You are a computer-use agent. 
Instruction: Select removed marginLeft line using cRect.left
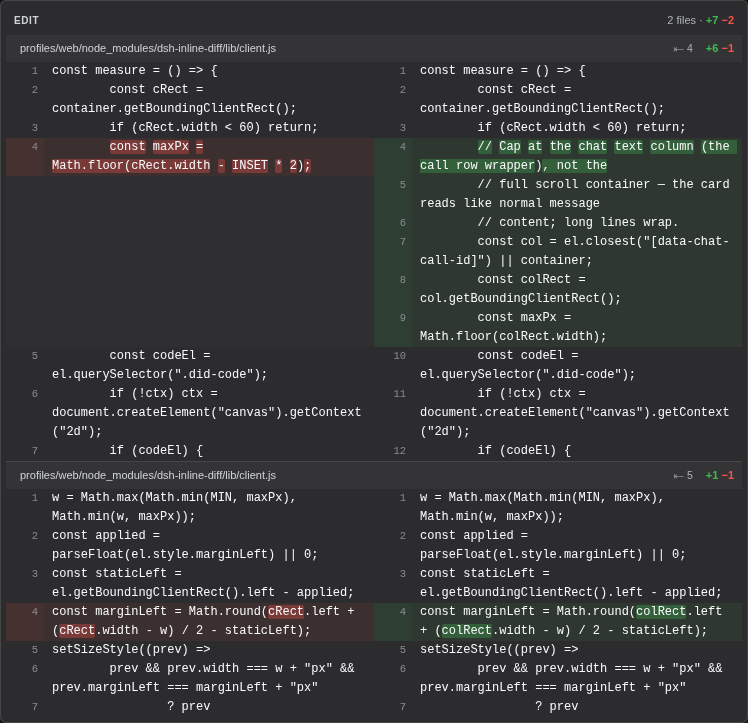tap(190, 621)
